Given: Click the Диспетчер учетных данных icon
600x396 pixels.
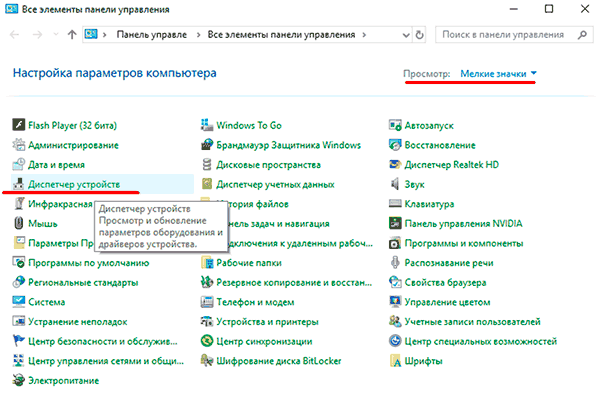Looking at the screenshot, I should (207, 184).
